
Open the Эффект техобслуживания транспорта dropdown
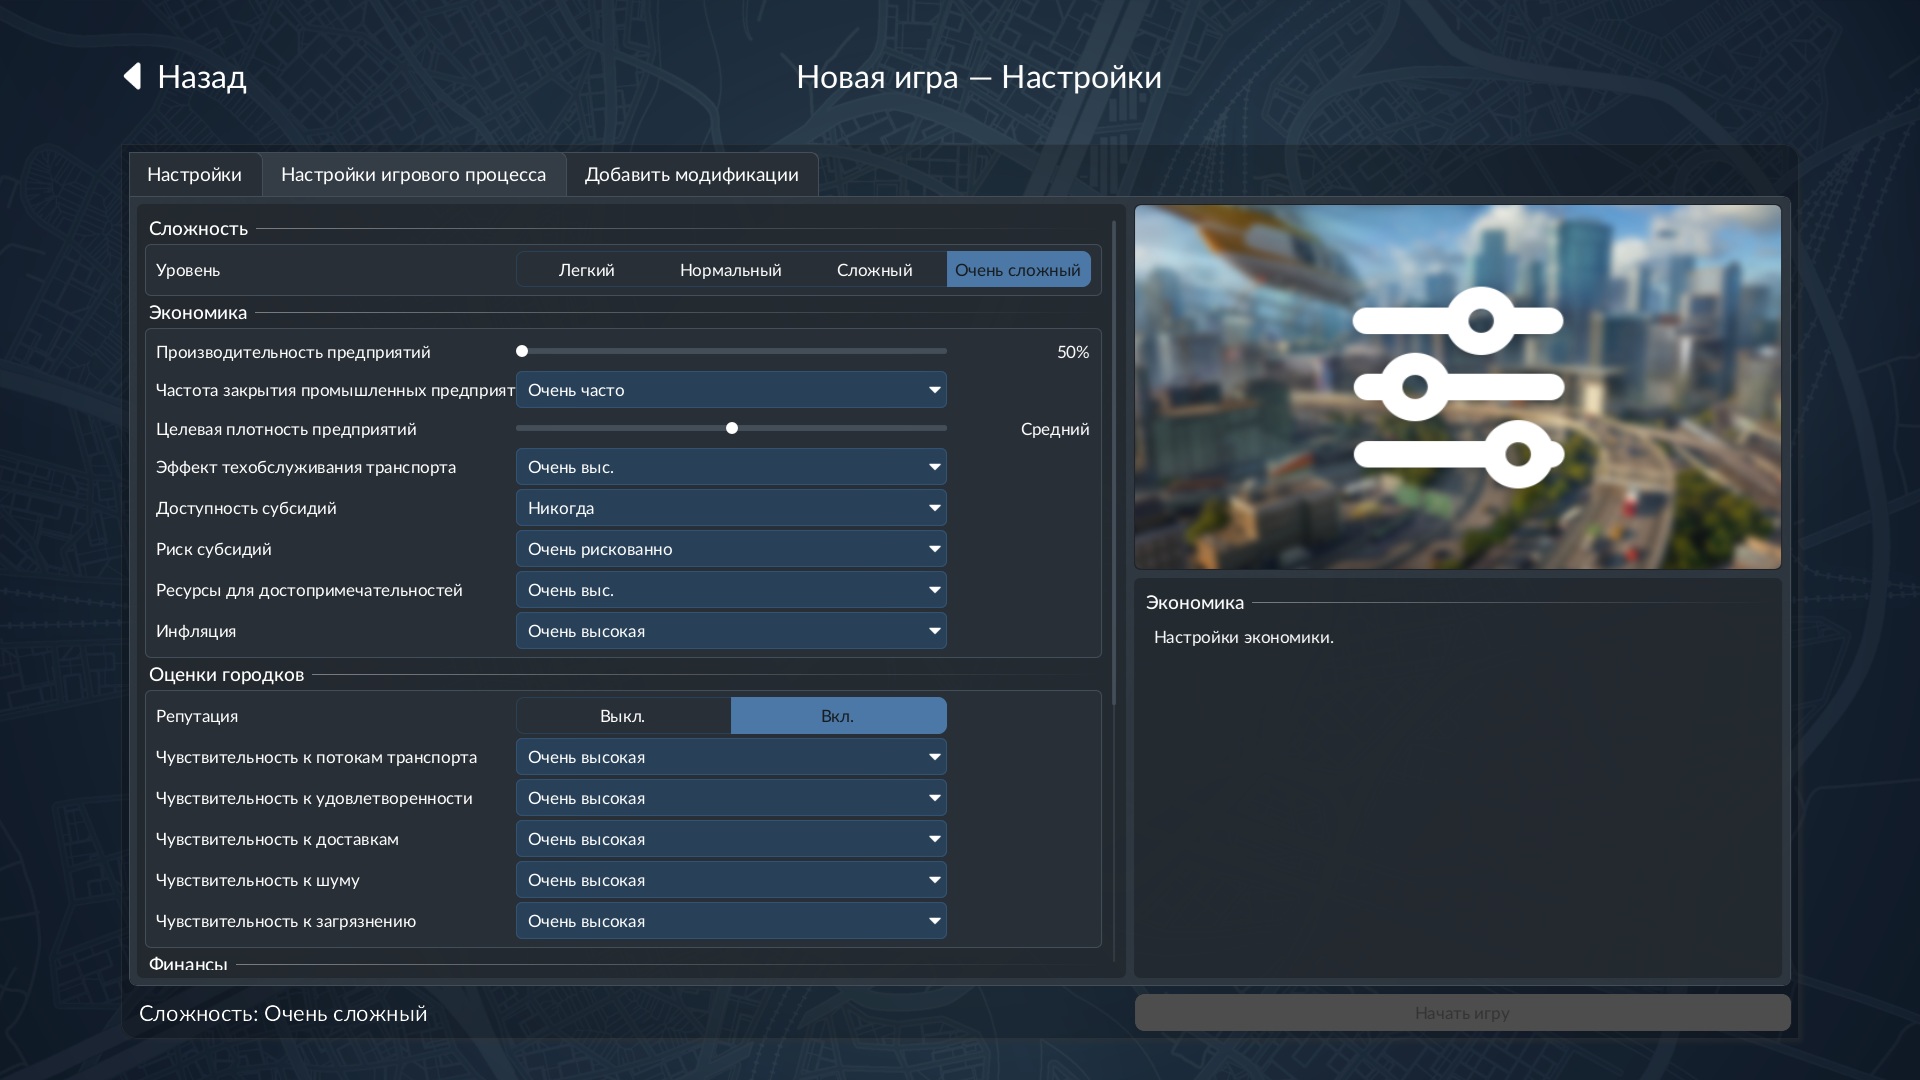pyautogui.click(x=731, y=467)
